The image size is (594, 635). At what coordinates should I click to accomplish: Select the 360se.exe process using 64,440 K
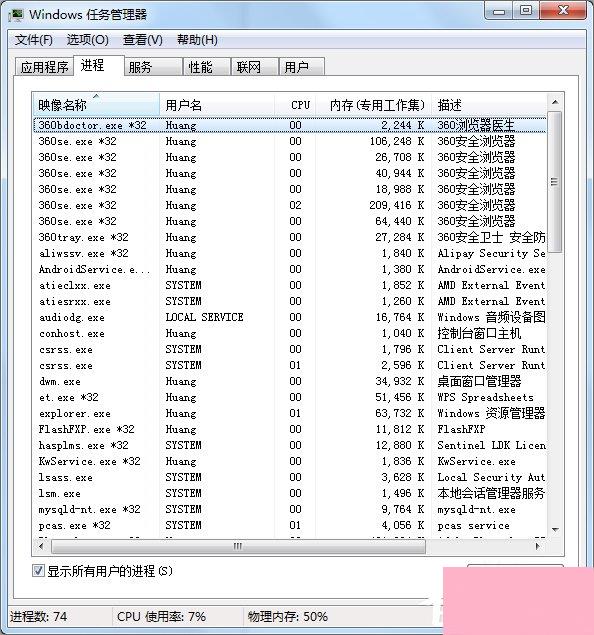click(290, 221)
